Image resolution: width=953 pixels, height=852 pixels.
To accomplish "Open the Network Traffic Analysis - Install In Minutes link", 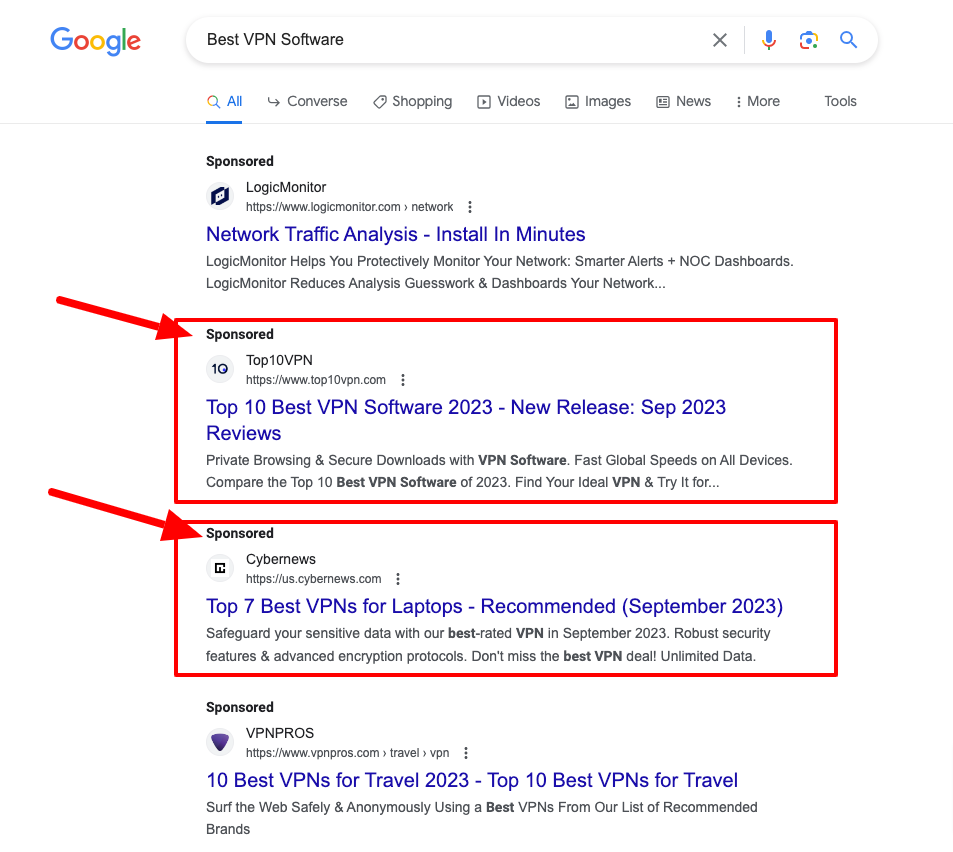I will 396,234.
